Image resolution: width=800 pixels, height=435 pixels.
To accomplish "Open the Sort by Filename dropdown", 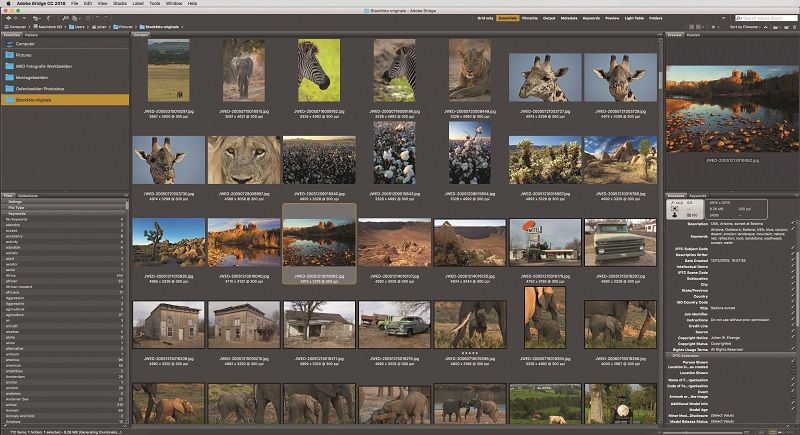I will point(744,27).
